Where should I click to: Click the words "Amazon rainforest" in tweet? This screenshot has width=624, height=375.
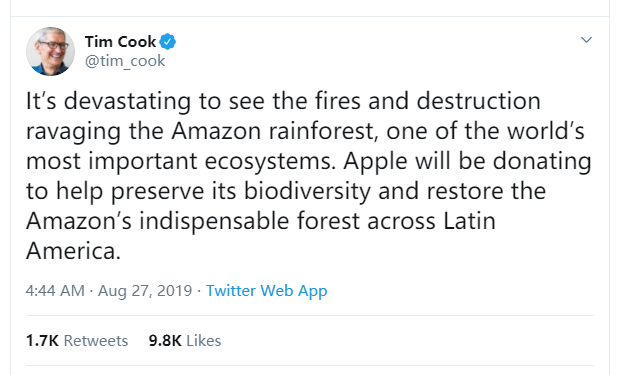click(273, 131)
